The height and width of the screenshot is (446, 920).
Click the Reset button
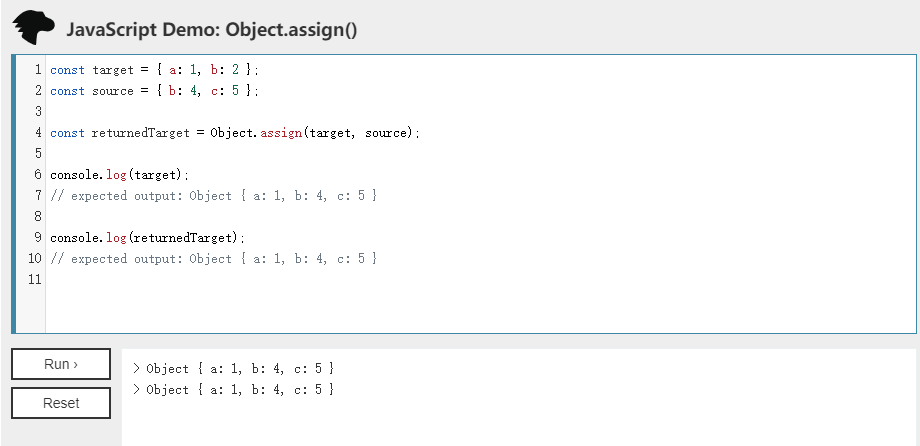[61, 403]
